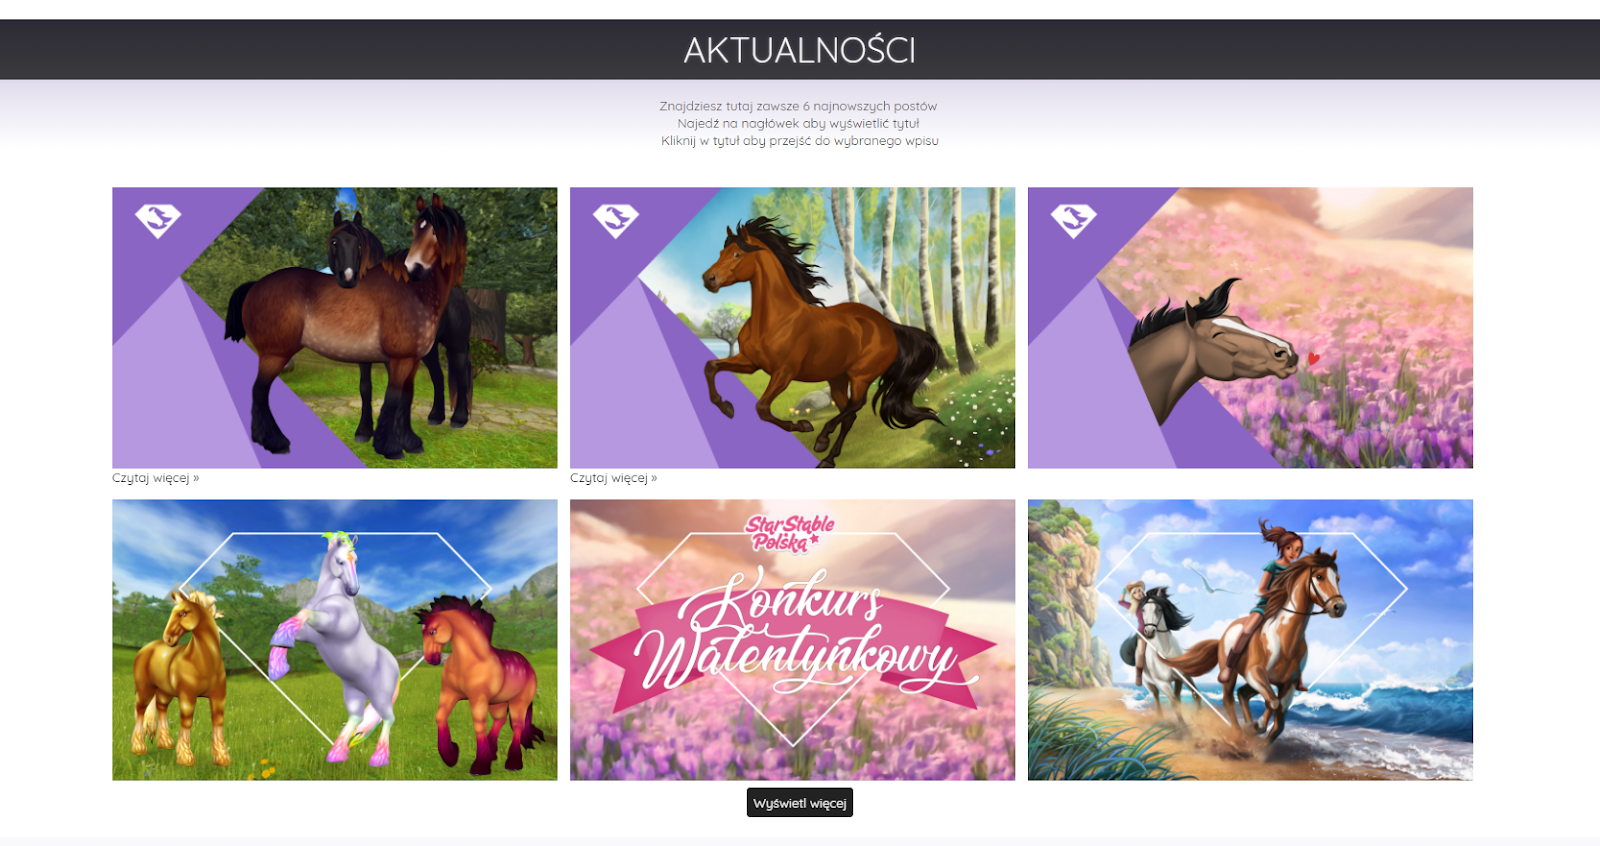Screen dimensions: 1600x846
Task: Open the Konkurs Walentynkowy contest post
Action: 793,640
